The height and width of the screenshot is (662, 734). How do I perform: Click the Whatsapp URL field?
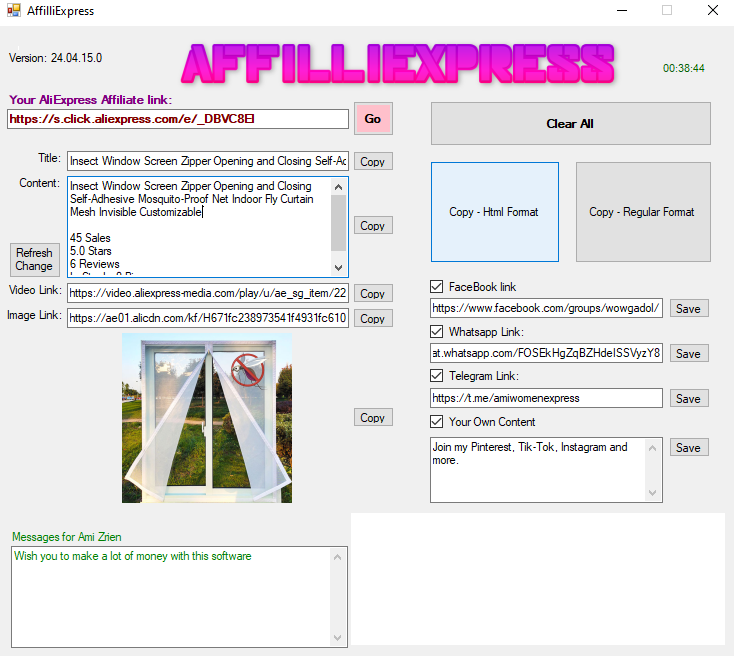[546, 353]
